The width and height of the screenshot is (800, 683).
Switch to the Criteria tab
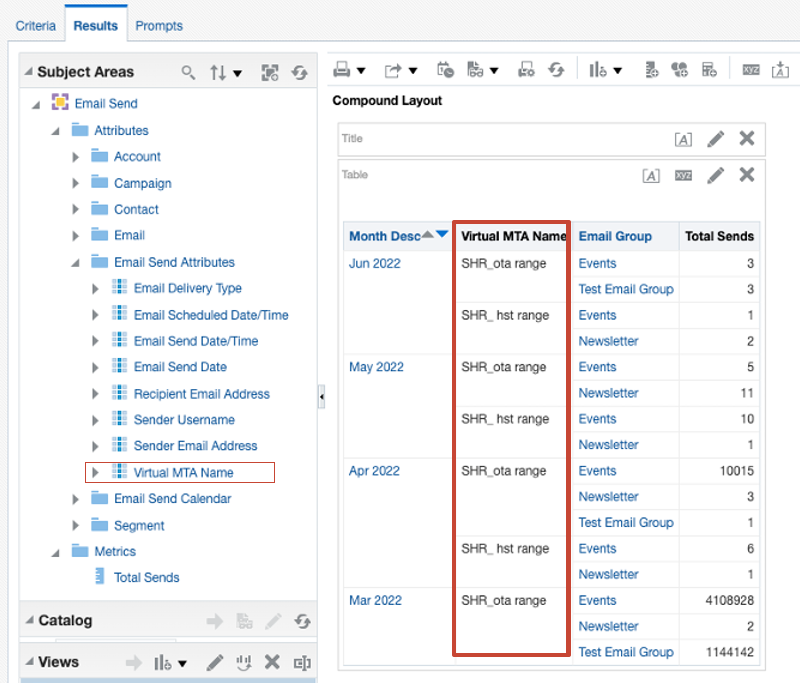pyautogui.click(x=35, y=25)
